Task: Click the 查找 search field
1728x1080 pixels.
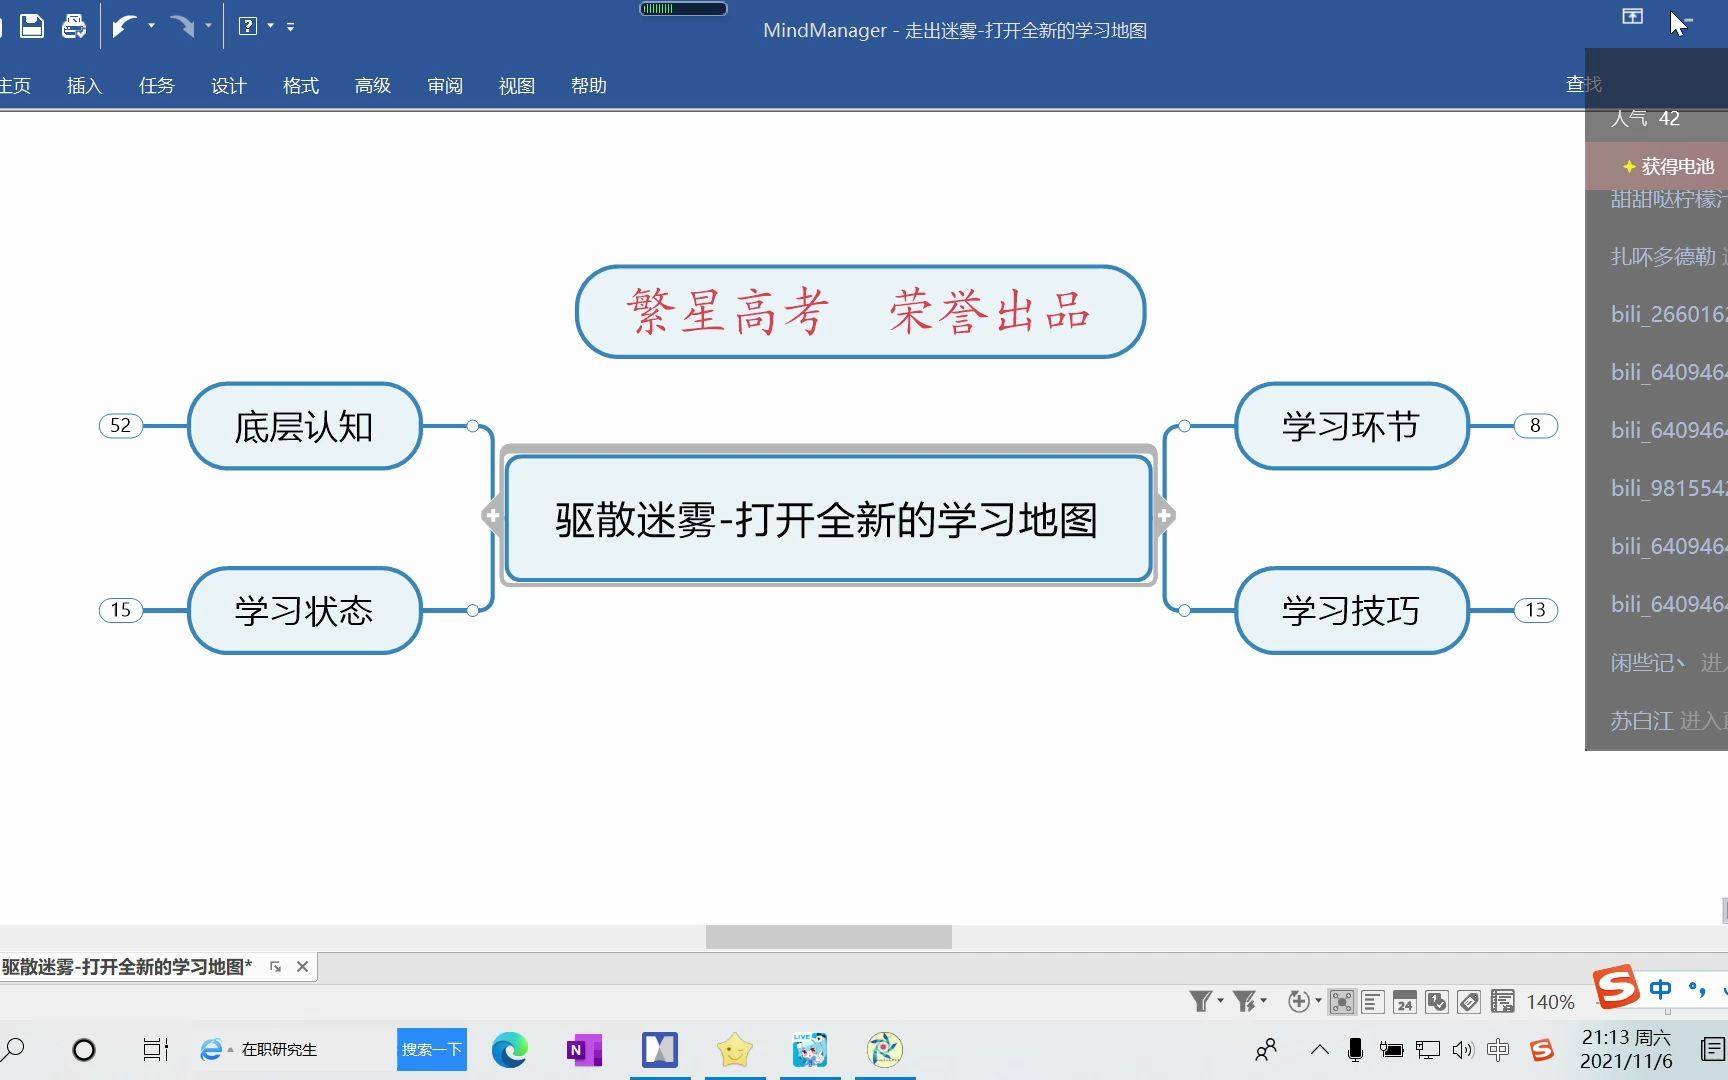Action: click(1584, 85)
